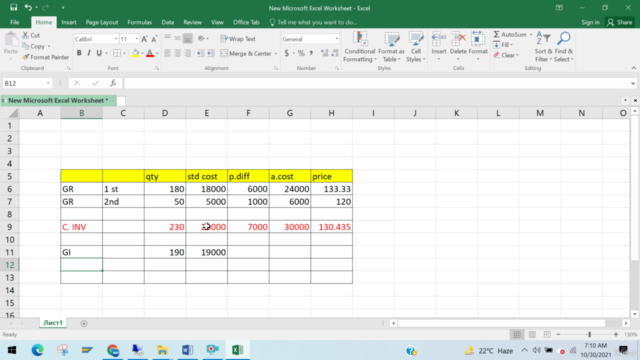The height and width of the screenshot is (360, 640).
Task: Align cell text to the left
Action: [x=167, y=53]
